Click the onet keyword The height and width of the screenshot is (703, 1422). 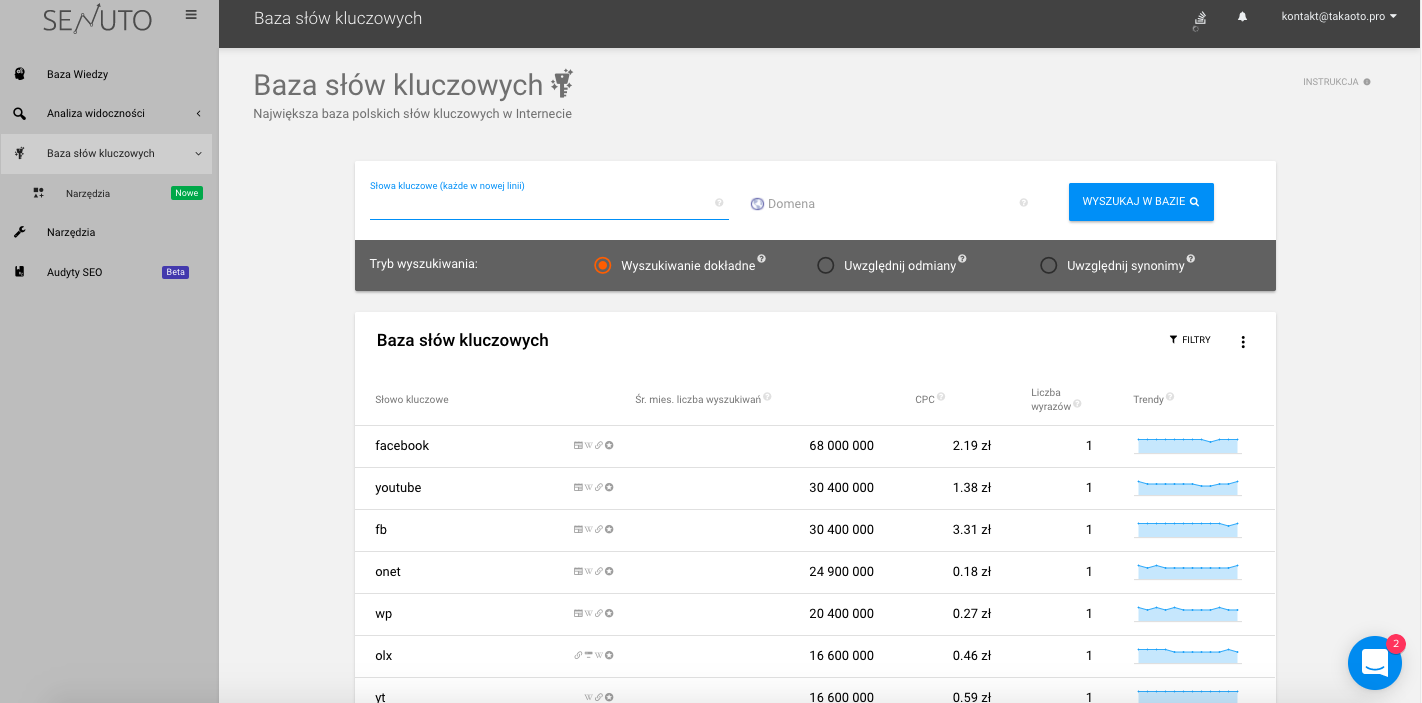pyautogui.click(x=388, y=572)
